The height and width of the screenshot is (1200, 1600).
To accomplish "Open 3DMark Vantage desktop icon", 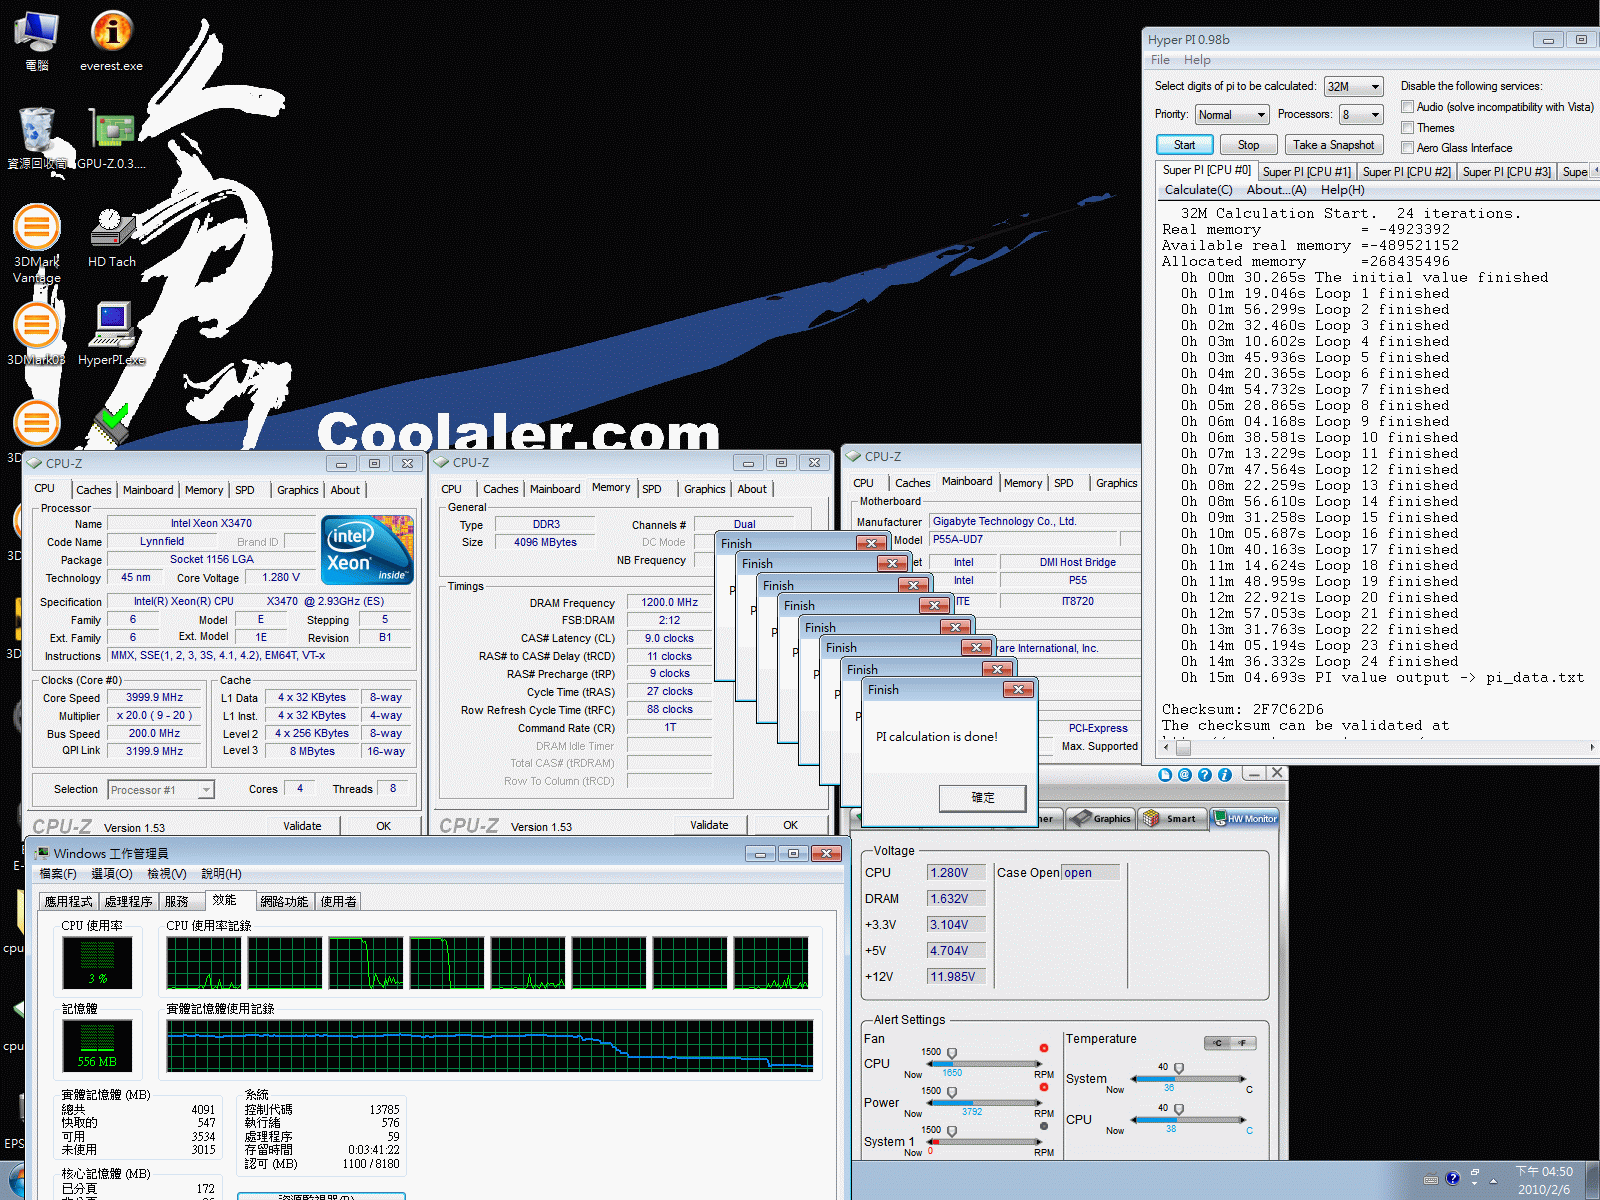I will point(37,243).
